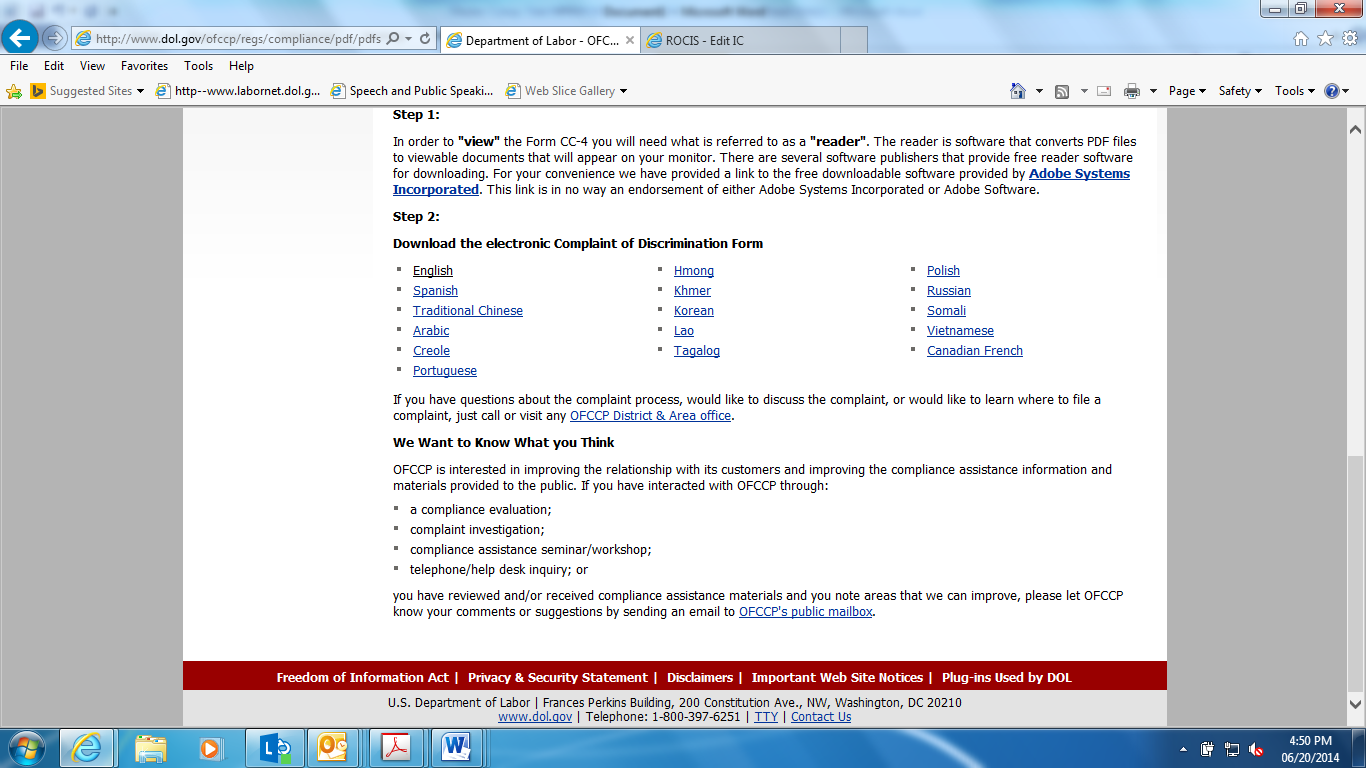The width and height of the screenshot is (1366, 768).
Task: Click the Home icon in the command bar
Action: click(x=1018, y=91)
